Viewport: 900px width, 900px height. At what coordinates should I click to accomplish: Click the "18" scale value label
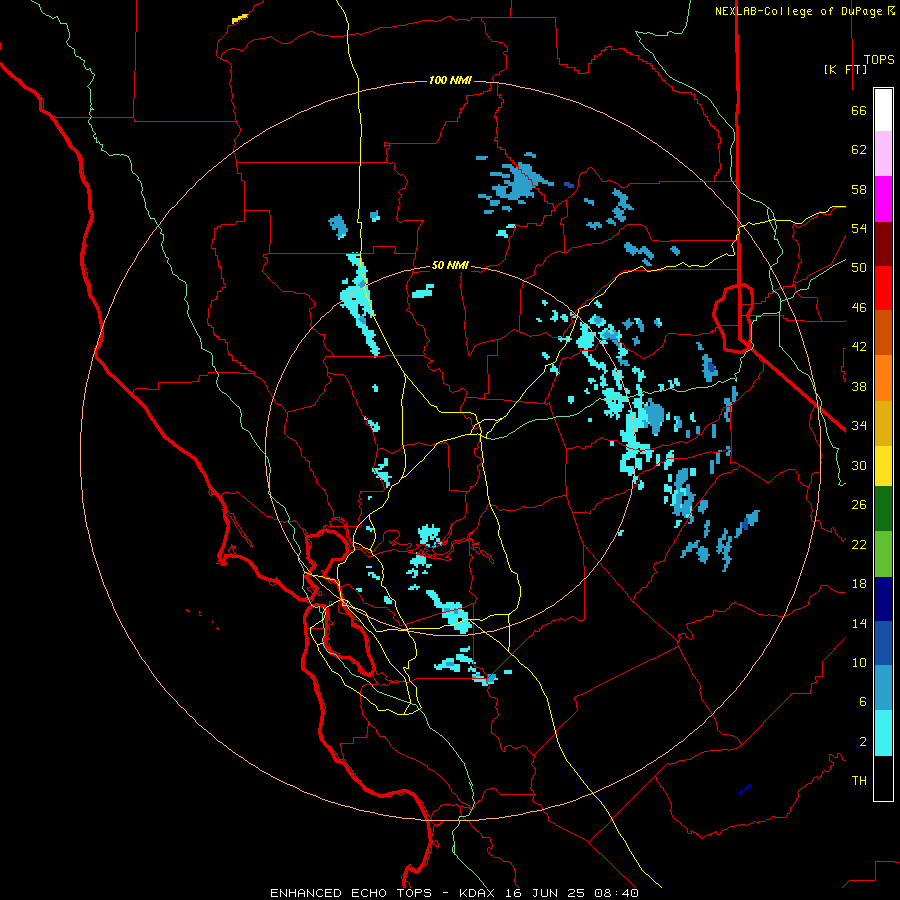coord(859,584)
